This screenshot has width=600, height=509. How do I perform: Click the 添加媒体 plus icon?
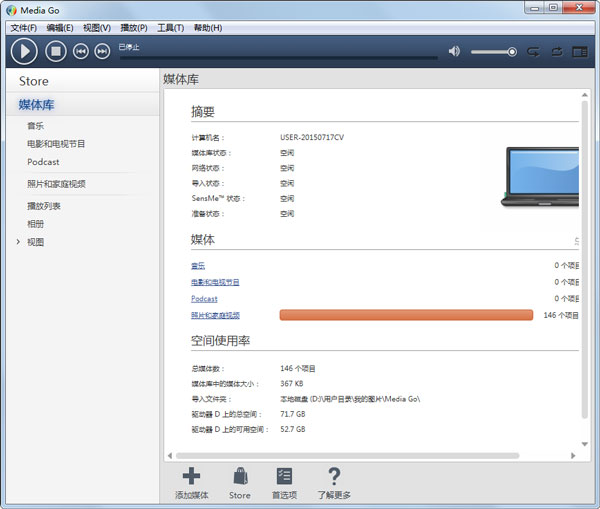191,476
